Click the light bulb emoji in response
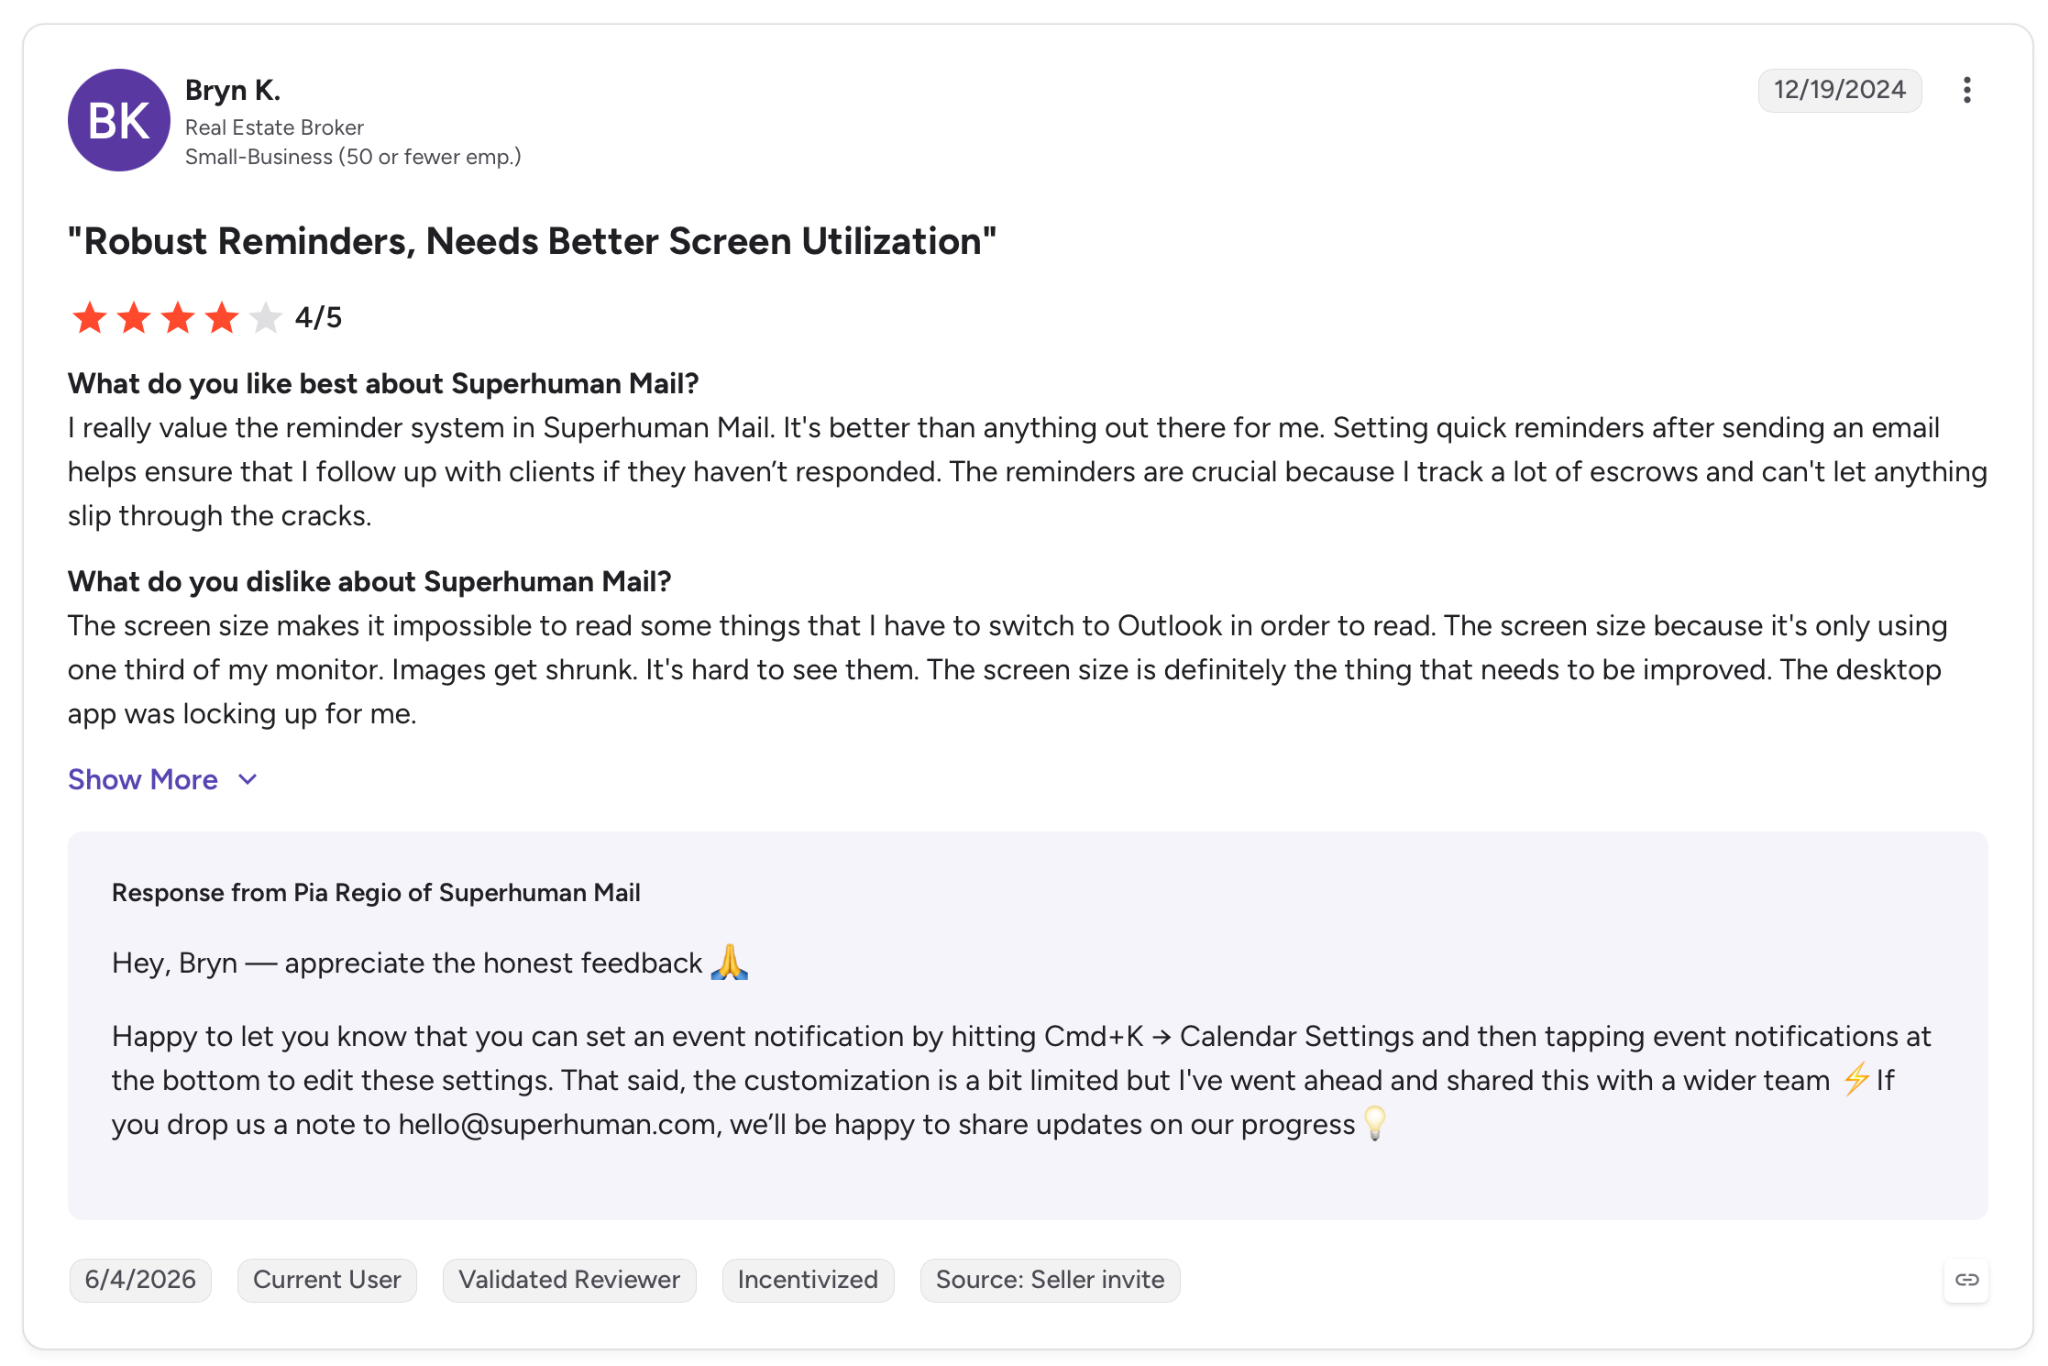This screenshot has width=2048, height=1366. pyautogui.click(x=1375, y=1123)
